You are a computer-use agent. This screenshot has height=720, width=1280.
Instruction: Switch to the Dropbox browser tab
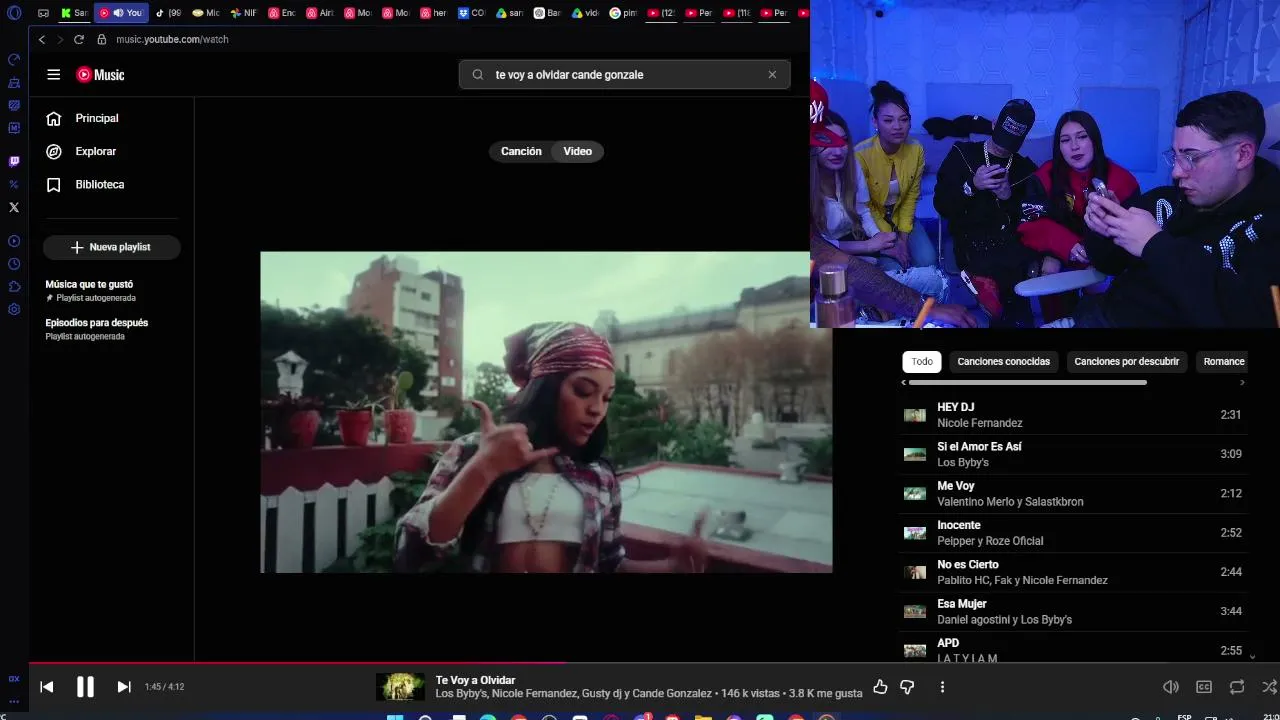coord(471,13)
